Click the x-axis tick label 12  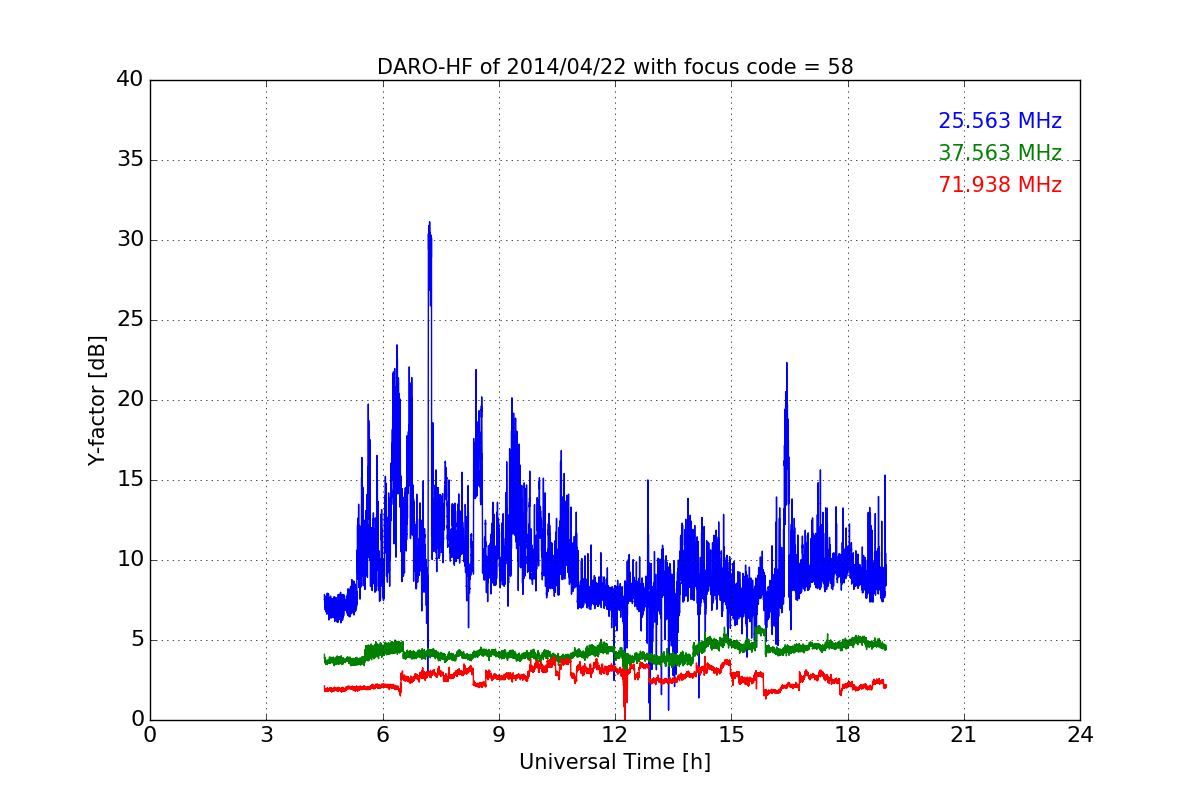click(x=615, y=735)
